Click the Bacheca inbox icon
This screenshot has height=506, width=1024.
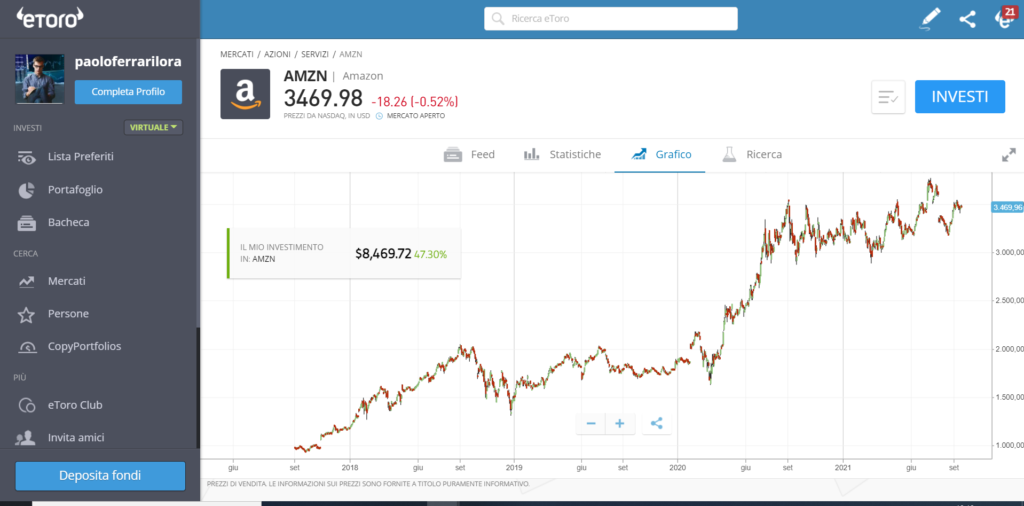point(26,223)
